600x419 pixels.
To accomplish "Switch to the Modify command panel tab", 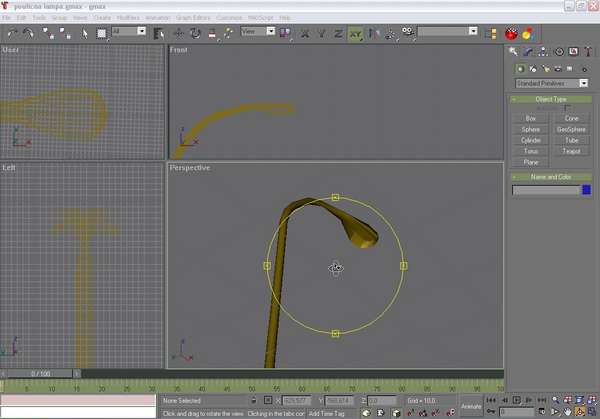I will [x=528, y=51].
